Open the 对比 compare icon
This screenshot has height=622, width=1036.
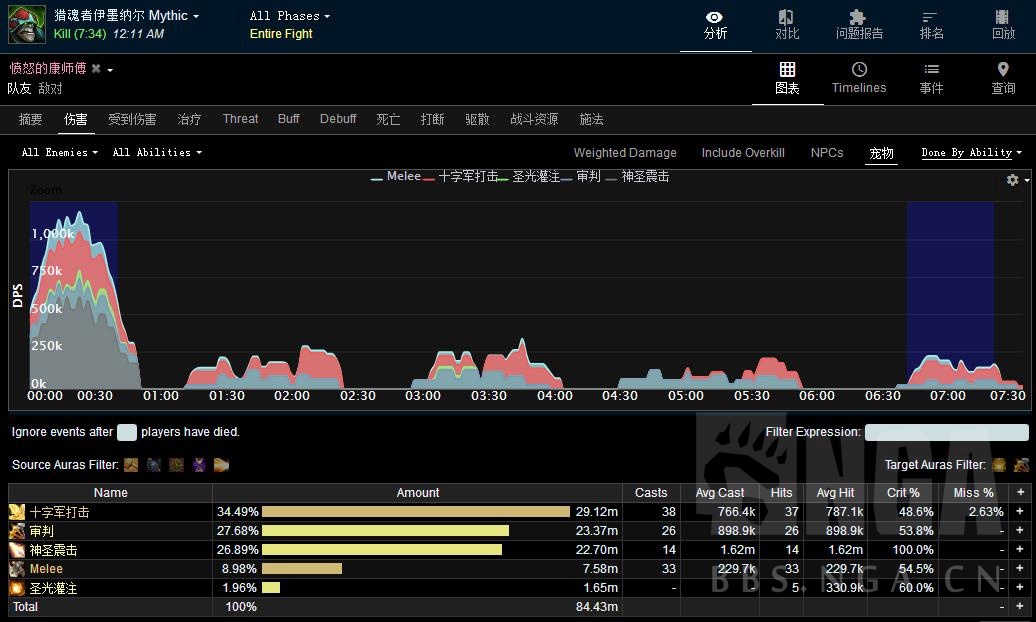[x=786, y=17]
